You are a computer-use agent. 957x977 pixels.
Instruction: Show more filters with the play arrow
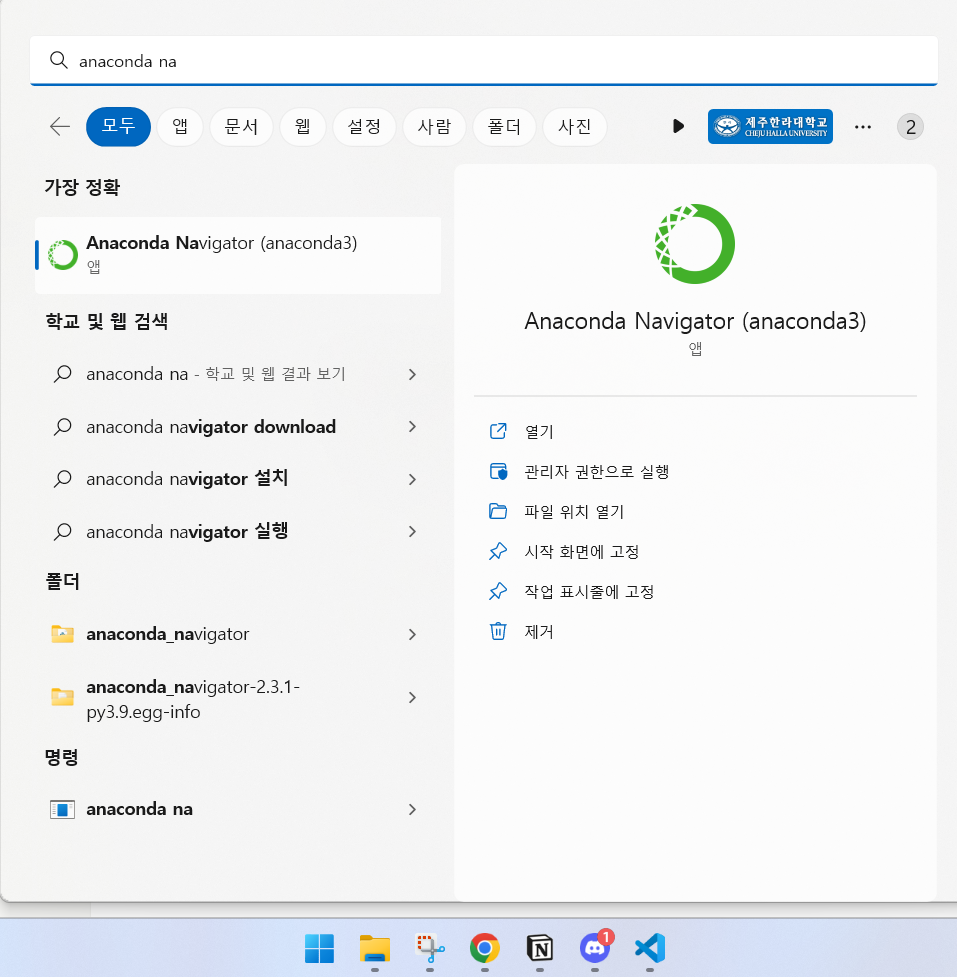[679, 127]
